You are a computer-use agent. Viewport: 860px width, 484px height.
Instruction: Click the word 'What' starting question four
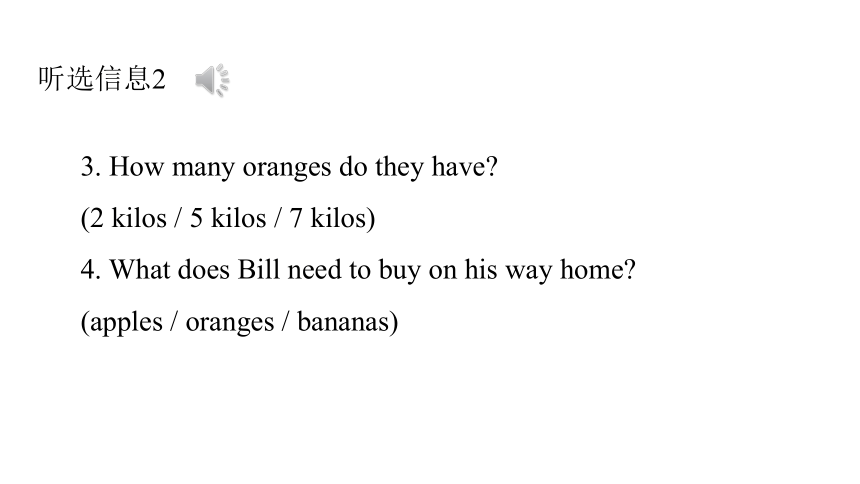[140, 270]
